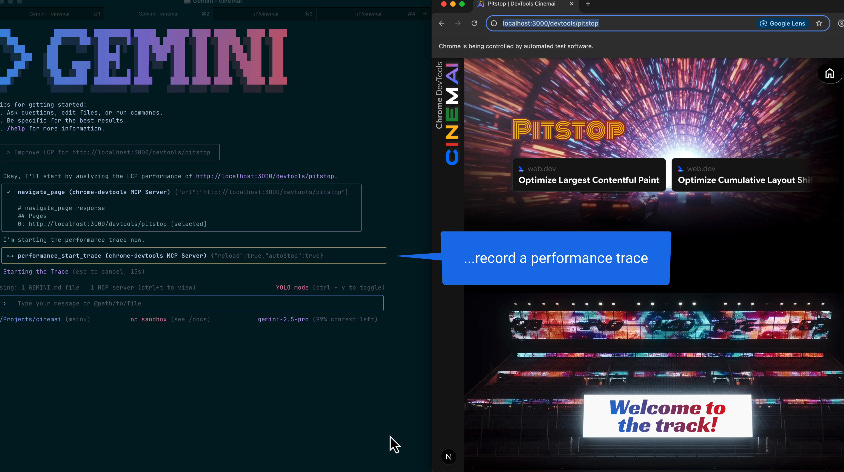Click the GEMINI ASCII banner

click(143, 58)
